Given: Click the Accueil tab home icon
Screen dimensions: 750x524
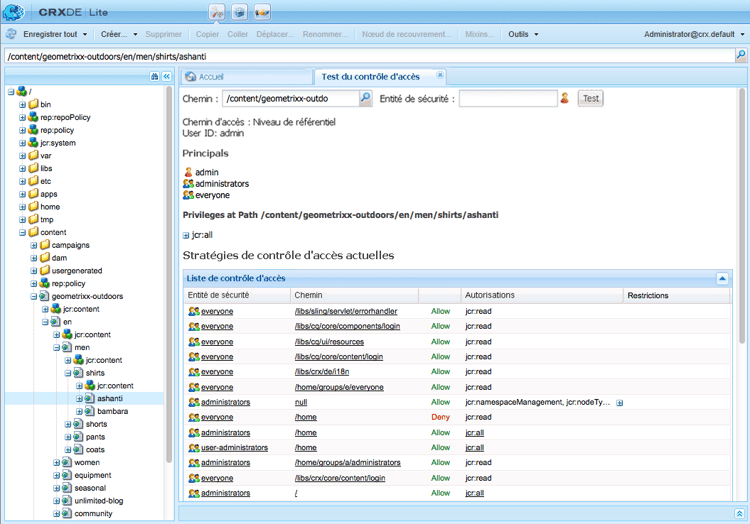Looking at the screenshot, I should (x=190, y=76).
